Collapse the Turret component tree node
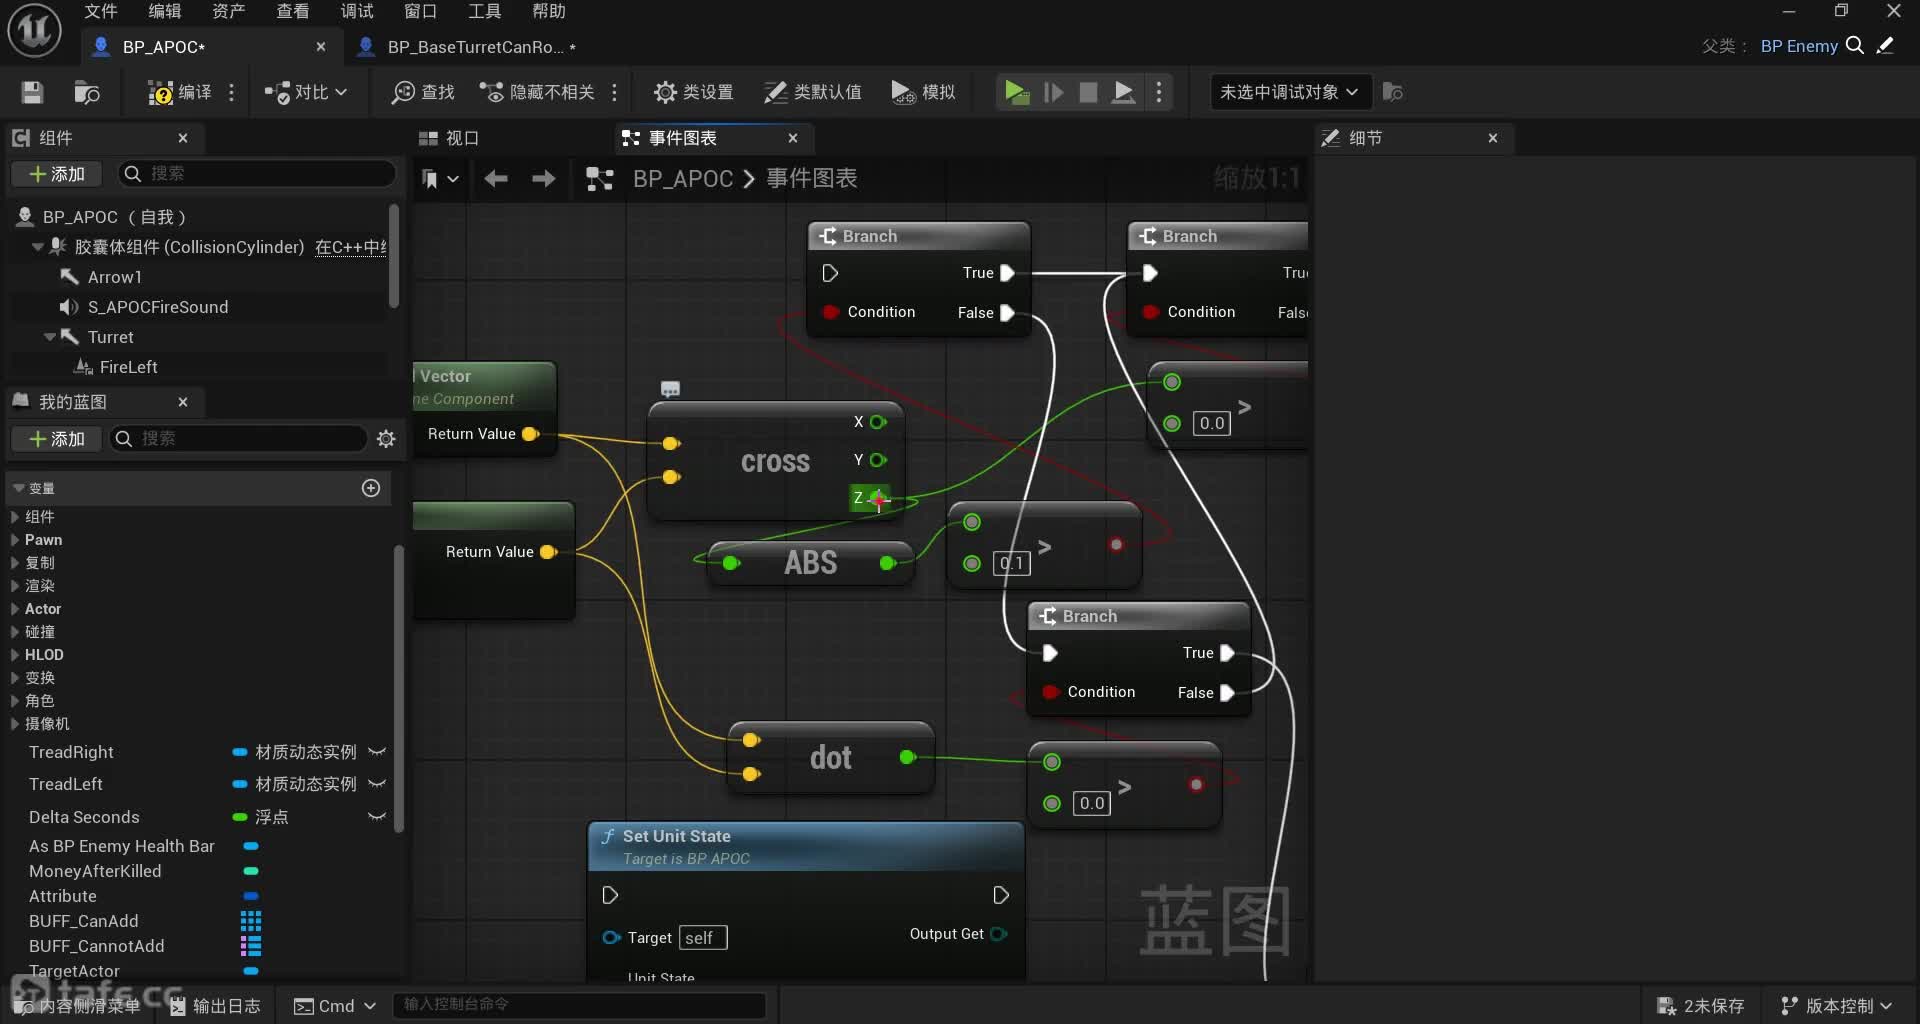Screen dimensions: 1920x1024 point(49,337)
